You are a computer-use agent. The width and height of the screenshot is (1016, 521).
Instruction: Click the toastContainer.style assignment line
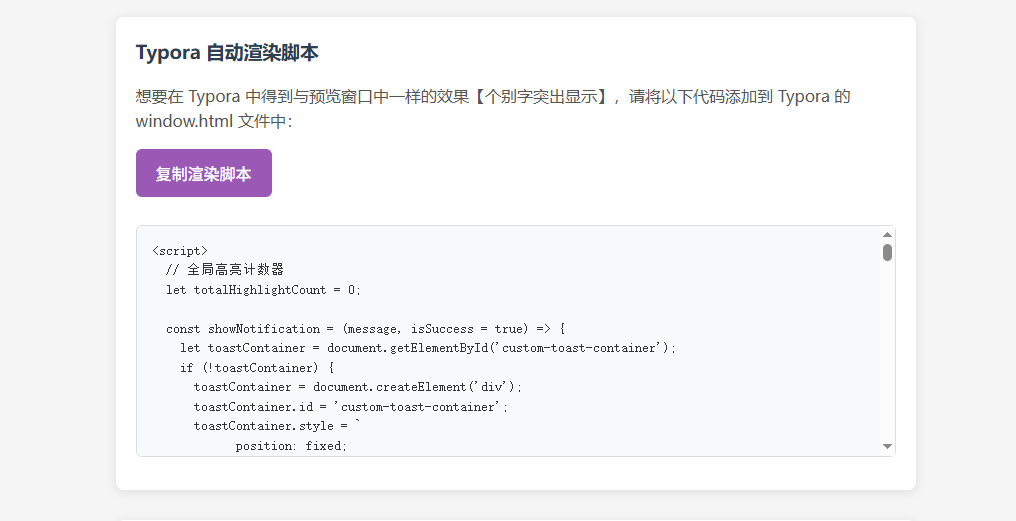coord(277,426)
